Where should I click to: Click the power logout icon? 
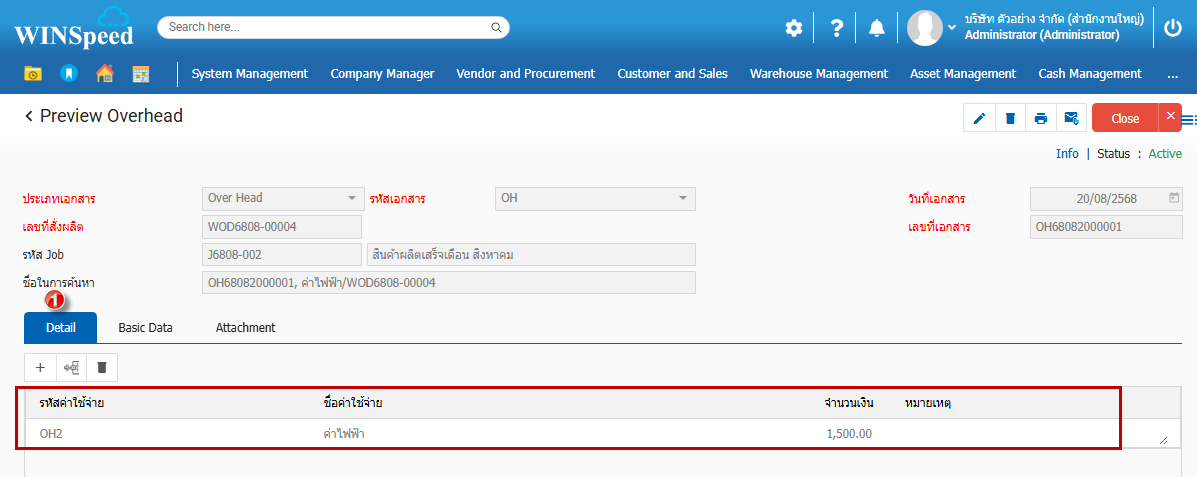[1173, 28]
